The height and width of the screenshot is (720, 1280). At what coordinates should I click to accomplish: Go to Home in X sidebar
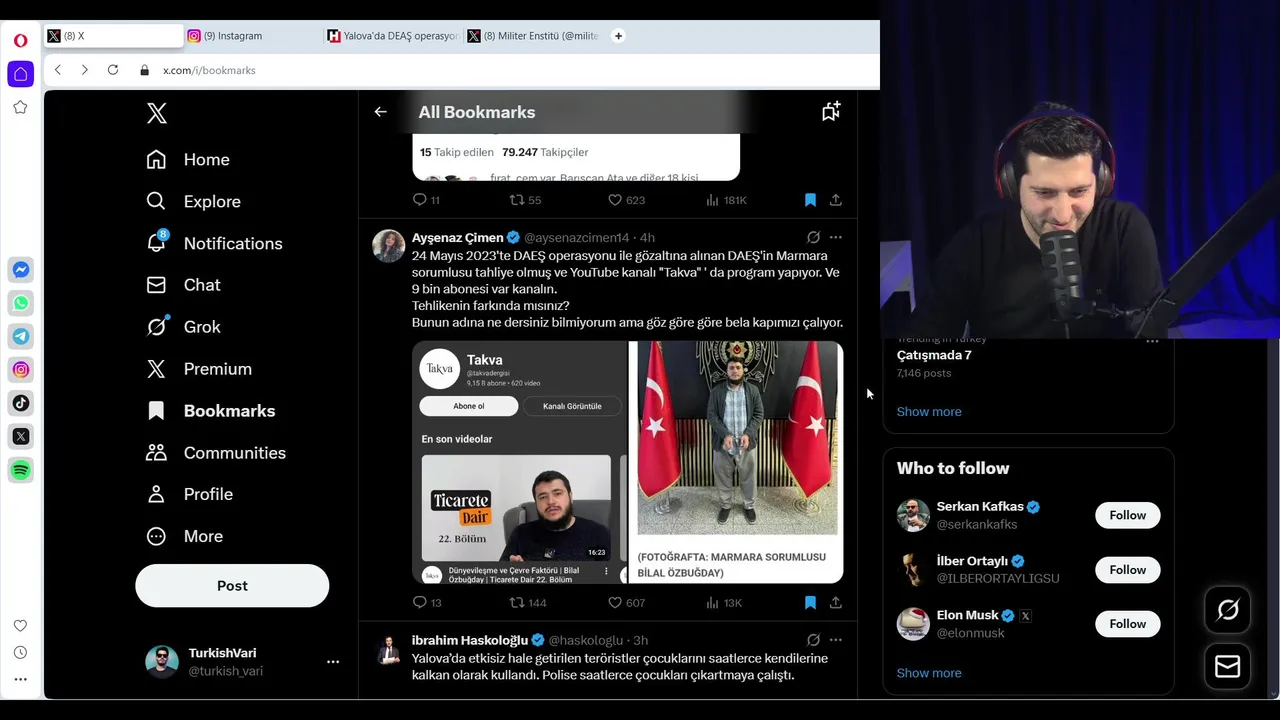(x=188, y=160)
